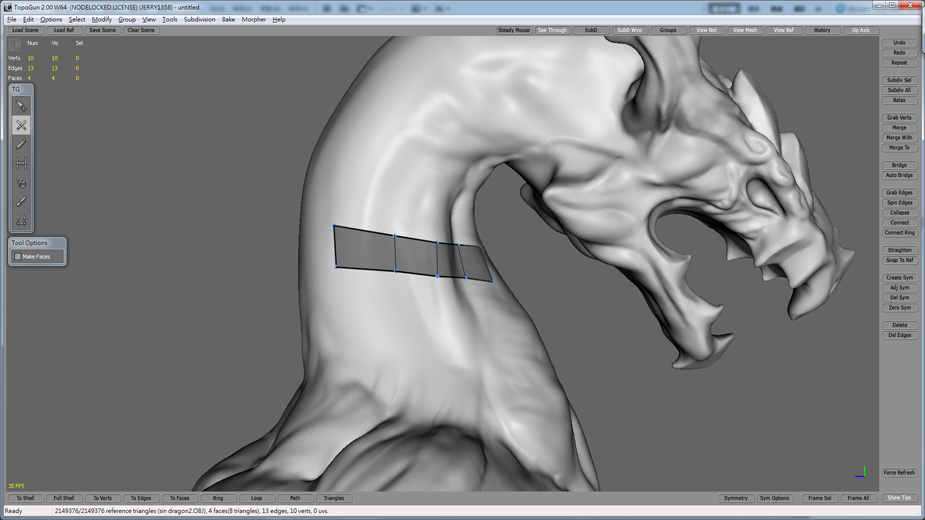Toggle the SubD Wire display
Screen dimensions: 925x520
(629, 30)
